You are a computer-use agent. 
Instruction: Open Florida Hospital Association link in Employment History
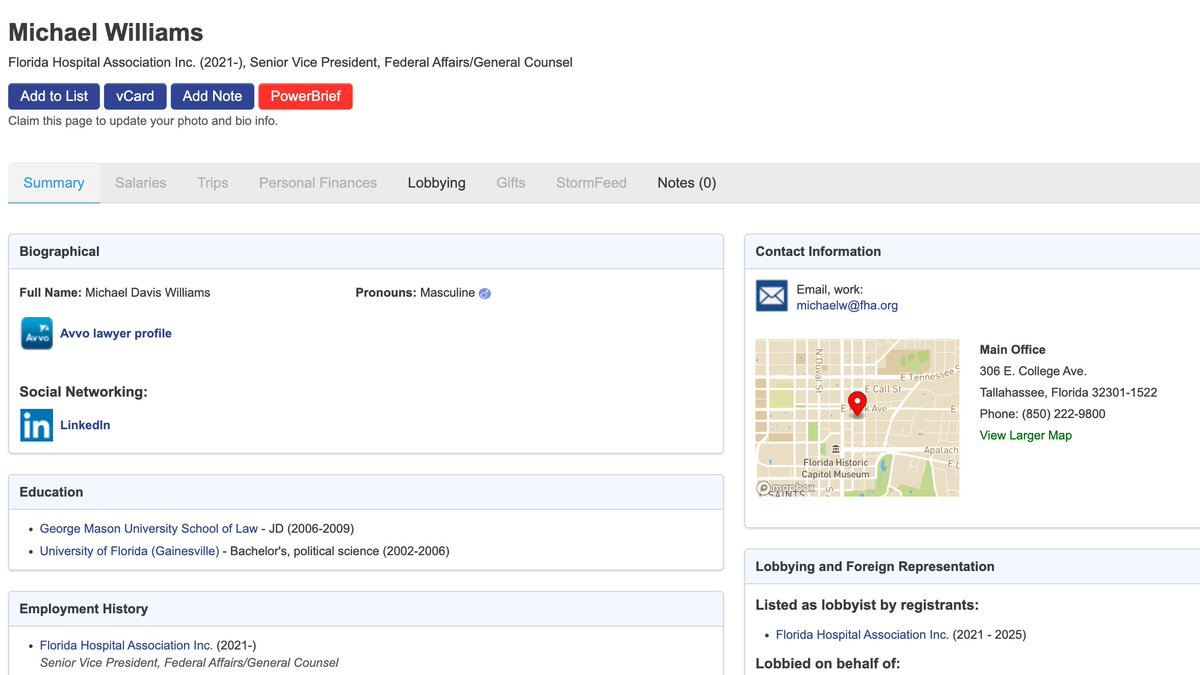(126, 645)
